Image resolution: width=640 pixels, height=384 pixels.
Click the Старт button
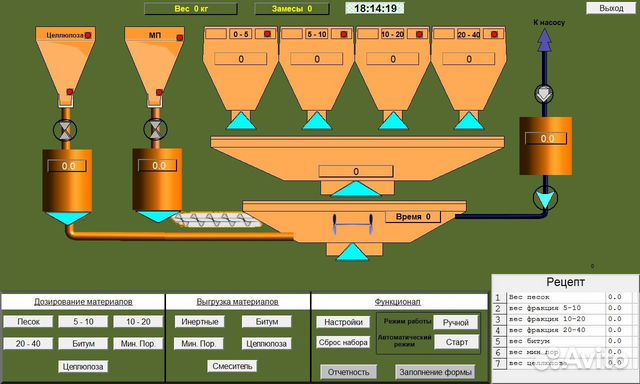[456, 342]
